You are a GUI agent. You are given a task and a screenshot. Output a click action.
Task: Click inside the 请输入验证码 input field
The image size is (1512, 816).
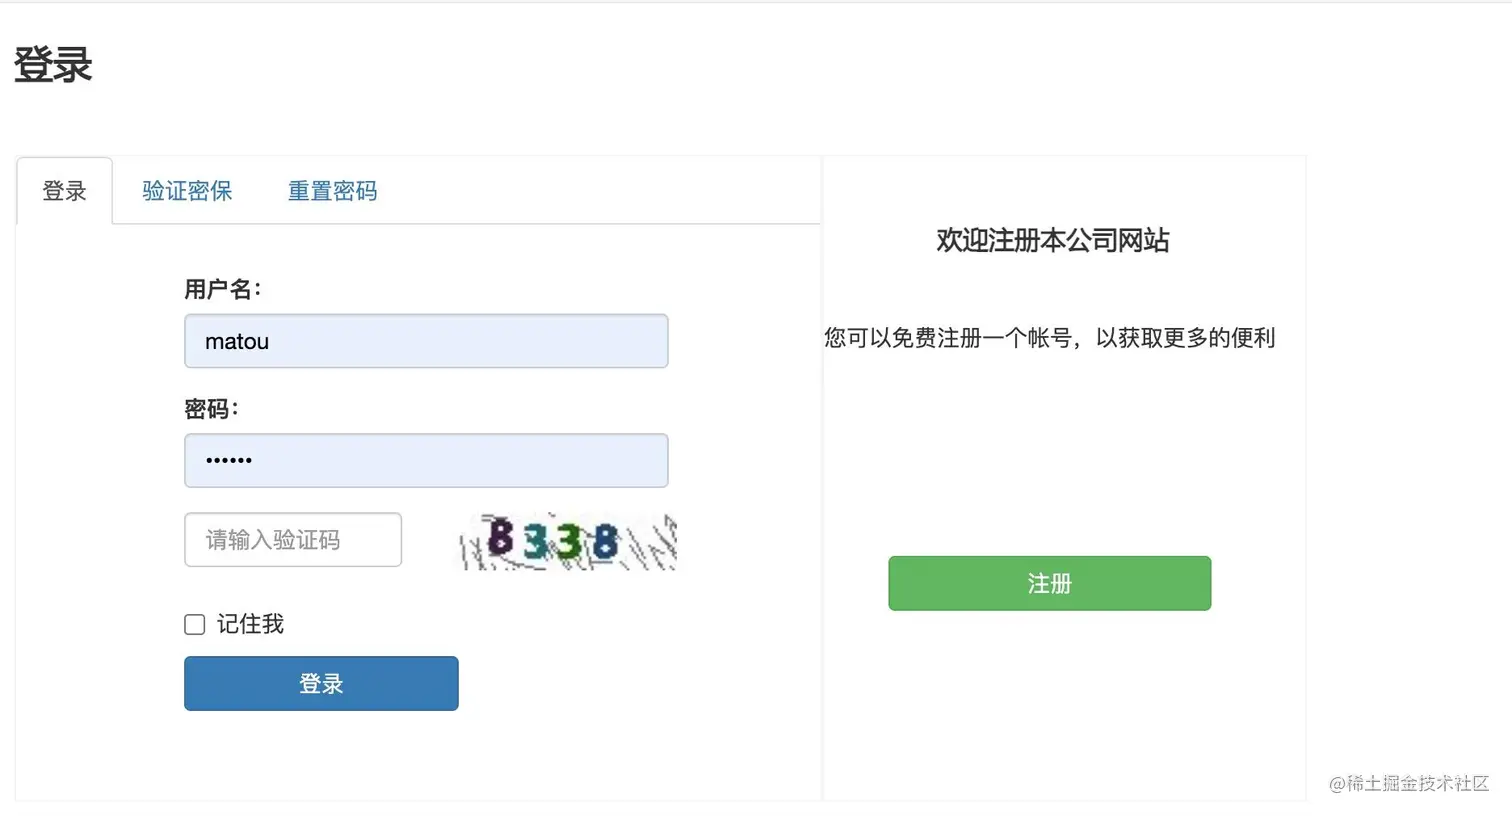[292, 540]
